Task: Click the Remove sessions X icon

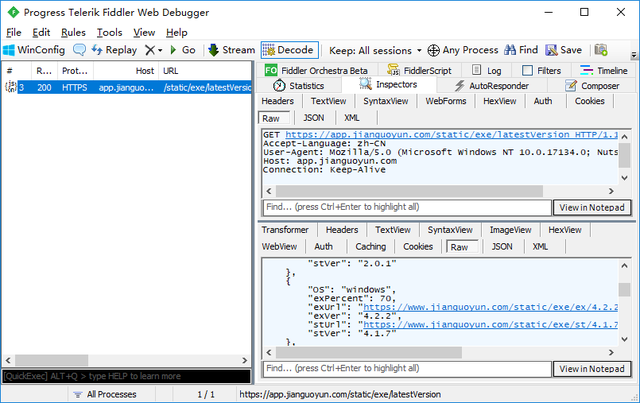Action: (x=150, y=50)
